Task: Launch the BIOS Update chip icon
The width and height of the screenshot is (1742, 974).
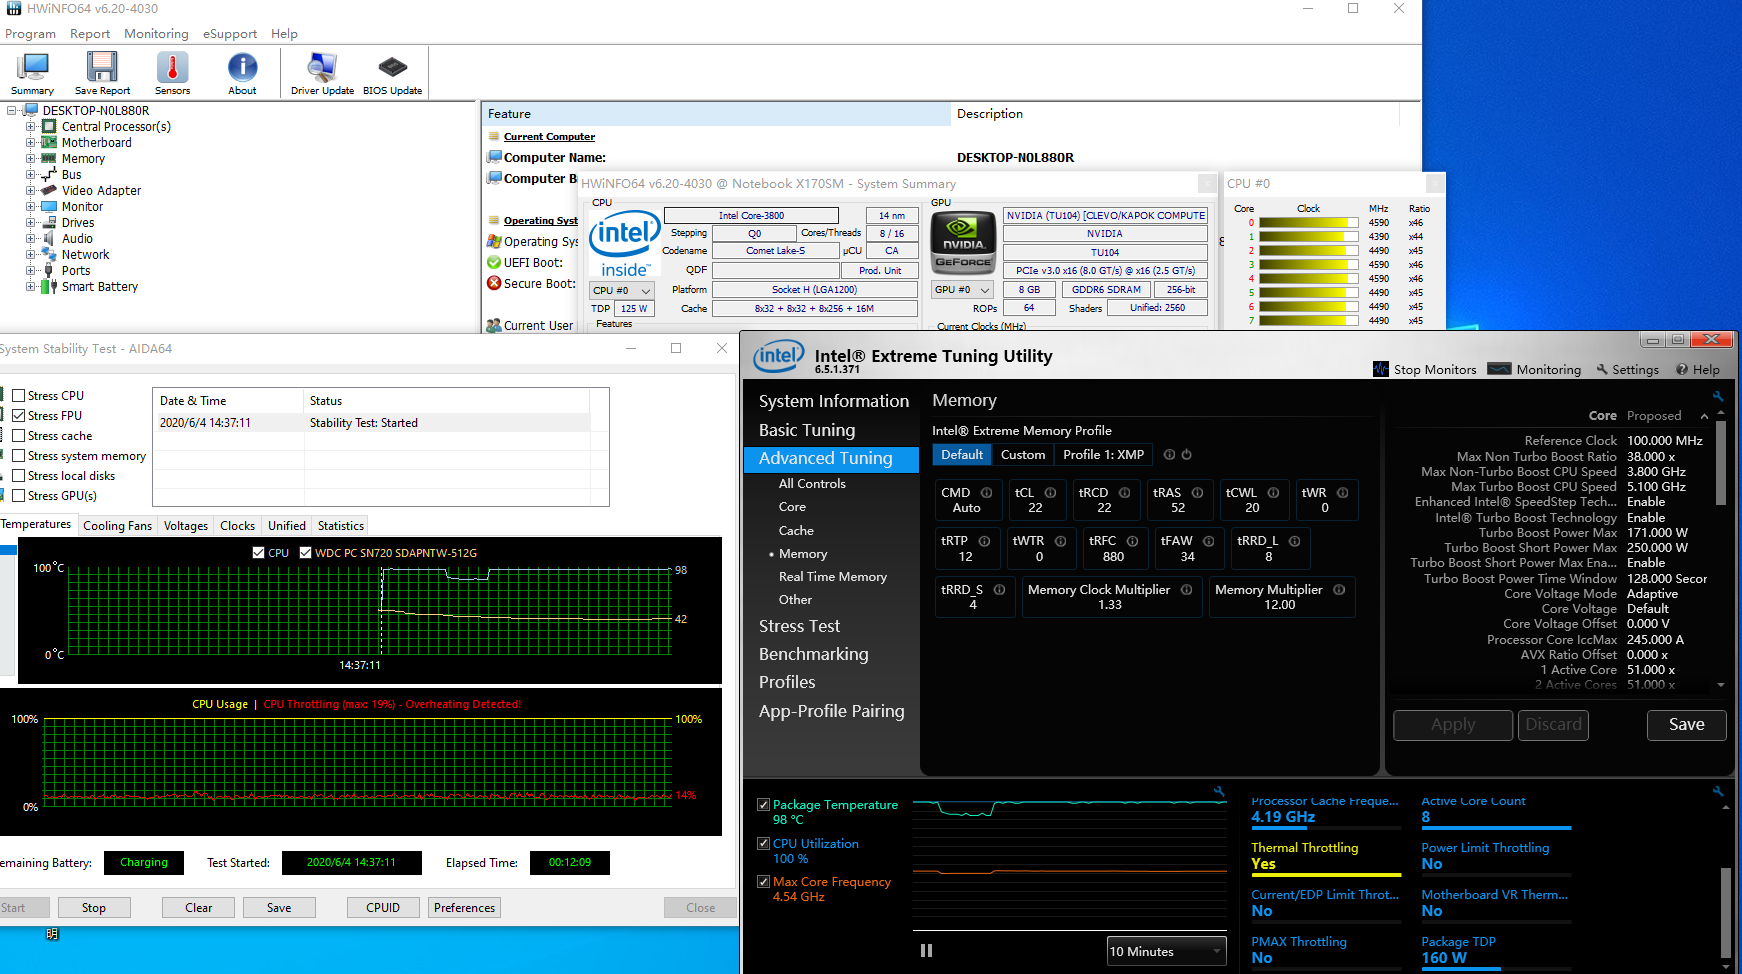Action: coord(392,74)
